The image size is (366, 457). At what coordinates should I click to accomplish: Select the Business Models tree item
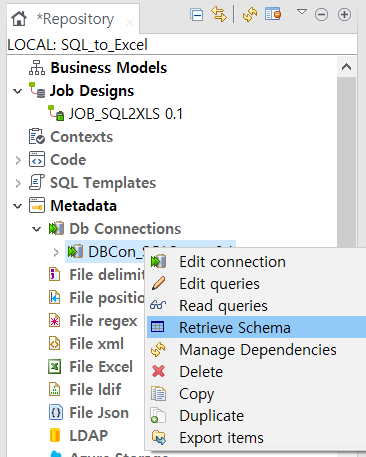point(108,68)
